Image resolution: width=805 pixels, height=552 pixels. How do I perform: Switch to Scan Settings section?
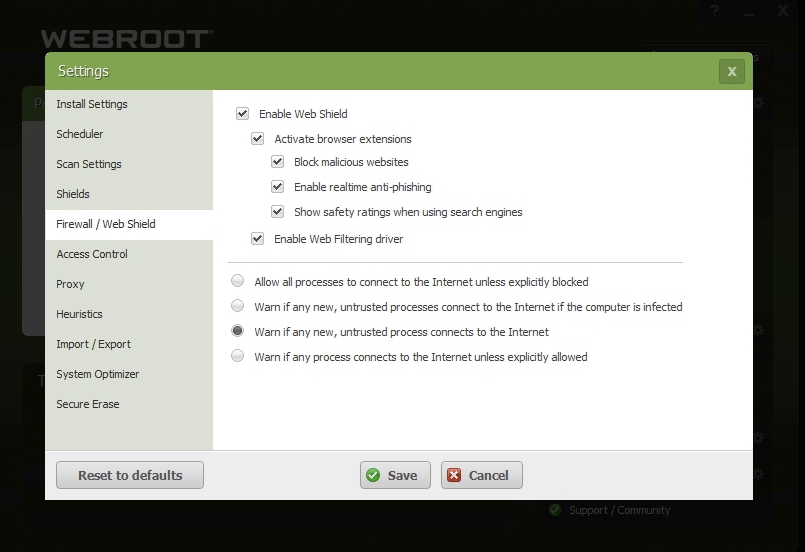click(129, 164)
